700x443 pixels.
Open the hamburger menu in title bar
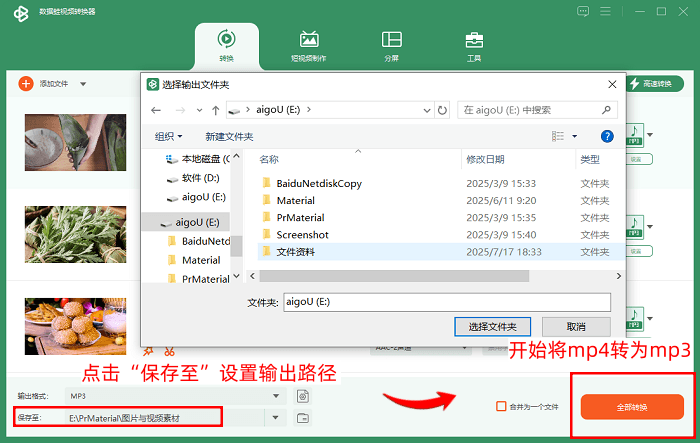click(x=605, y=11)
